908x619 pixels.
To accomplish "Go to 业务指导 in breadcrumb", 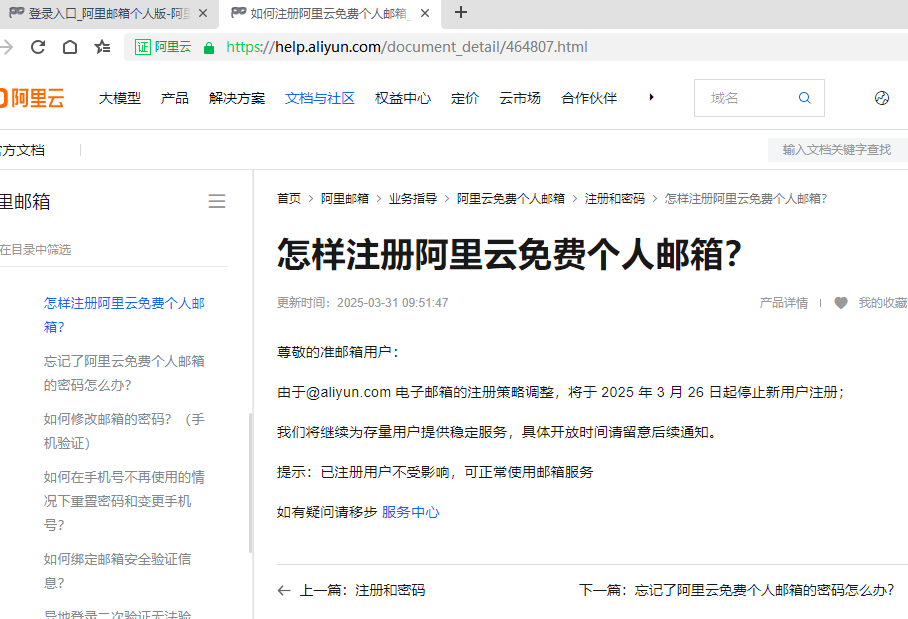I will (413, 199).
